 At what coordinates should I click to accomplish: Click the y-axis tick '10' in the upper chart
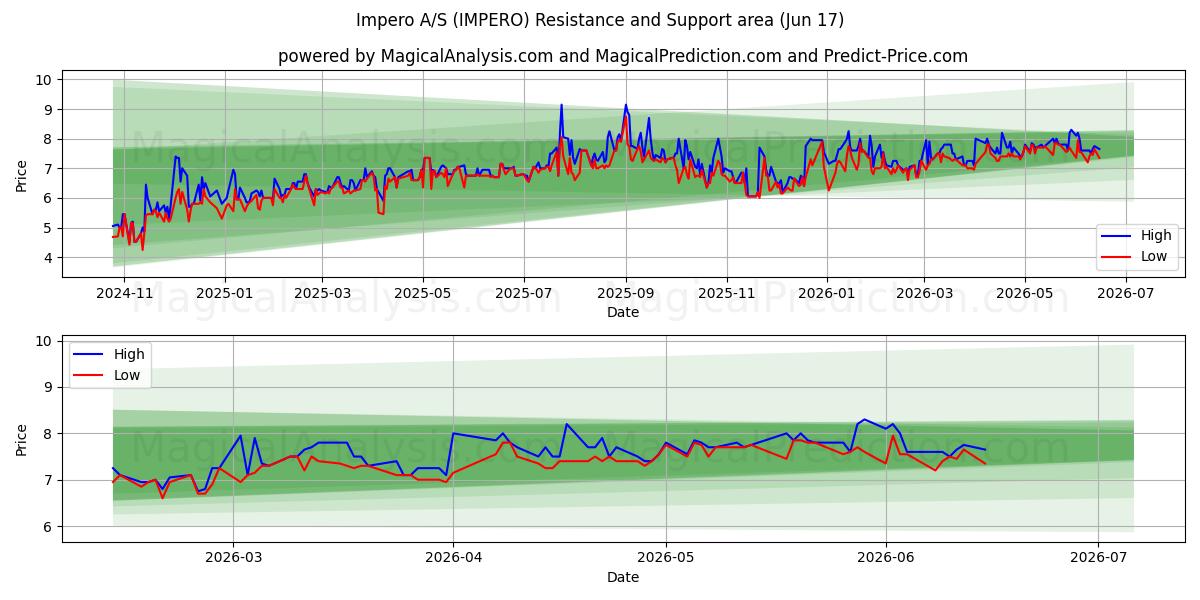click(45, 79)
